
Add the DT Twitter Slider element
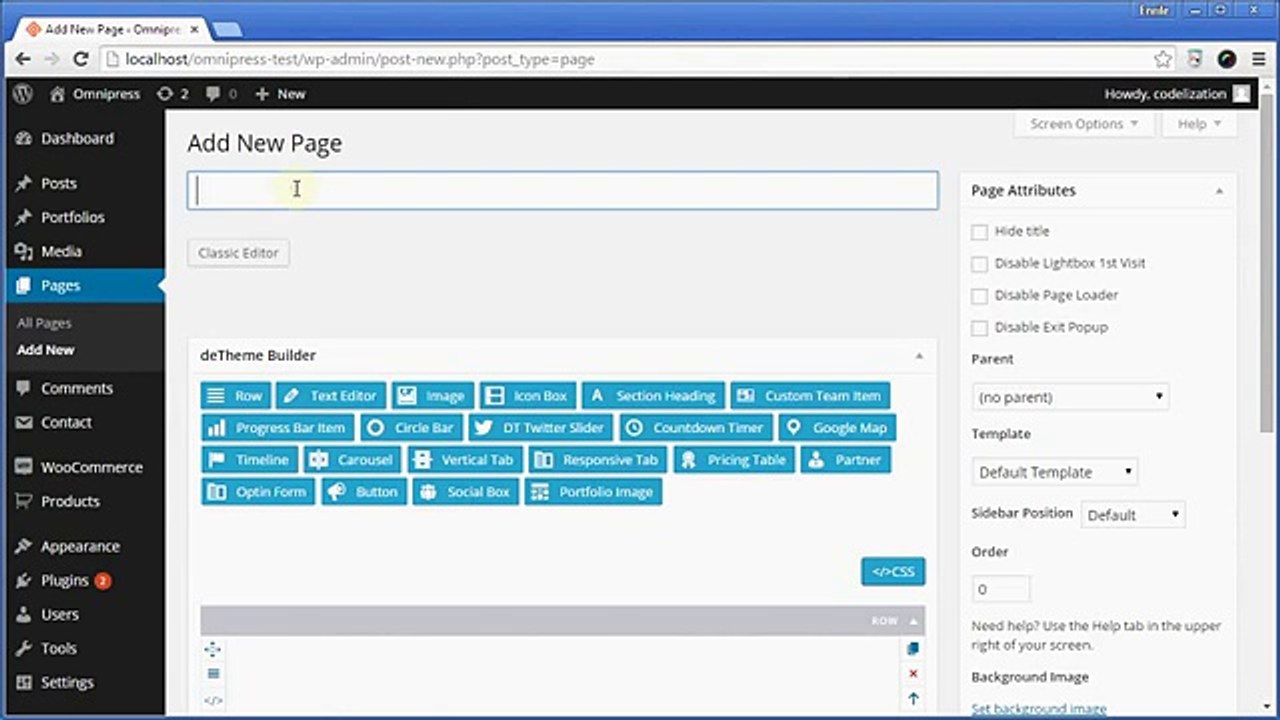click(541, 428)
